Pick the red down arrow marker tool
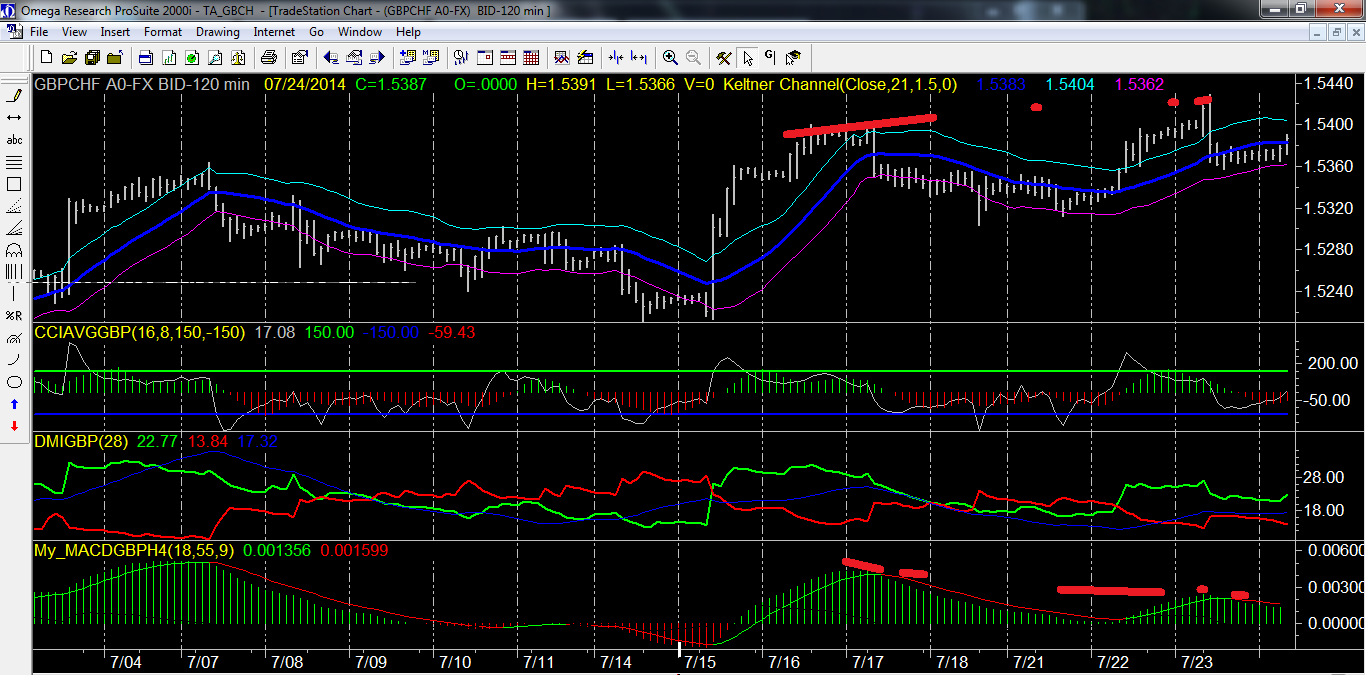 [x=14, y=426]
